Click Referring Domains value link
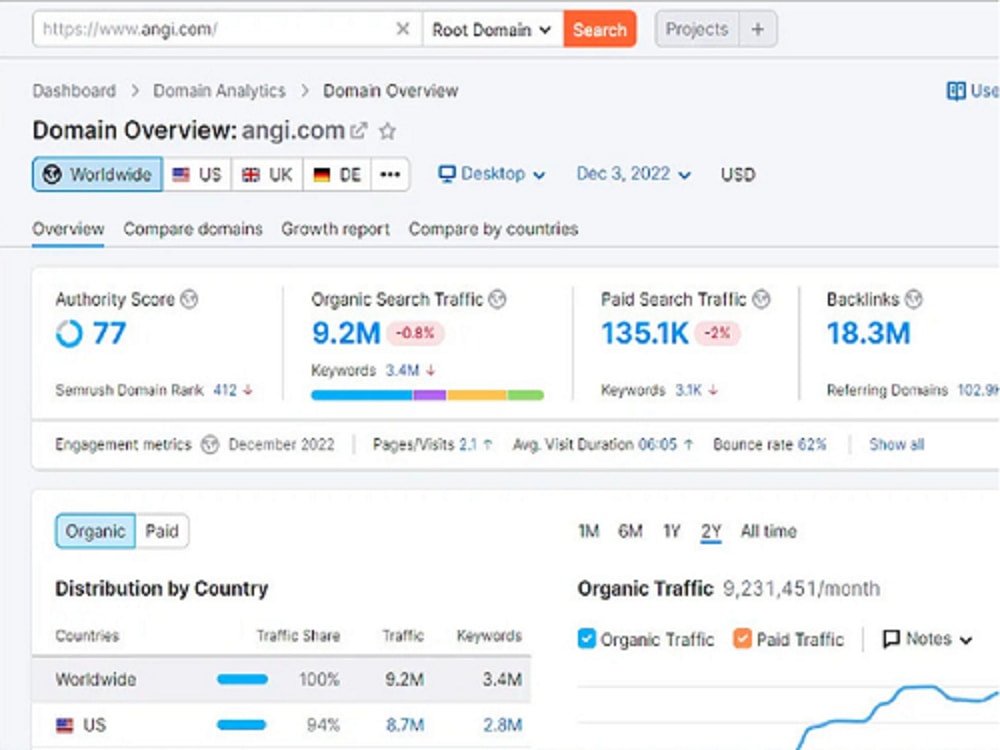The height and width of the screenshot is (750, 1000). tap(978, 390)
